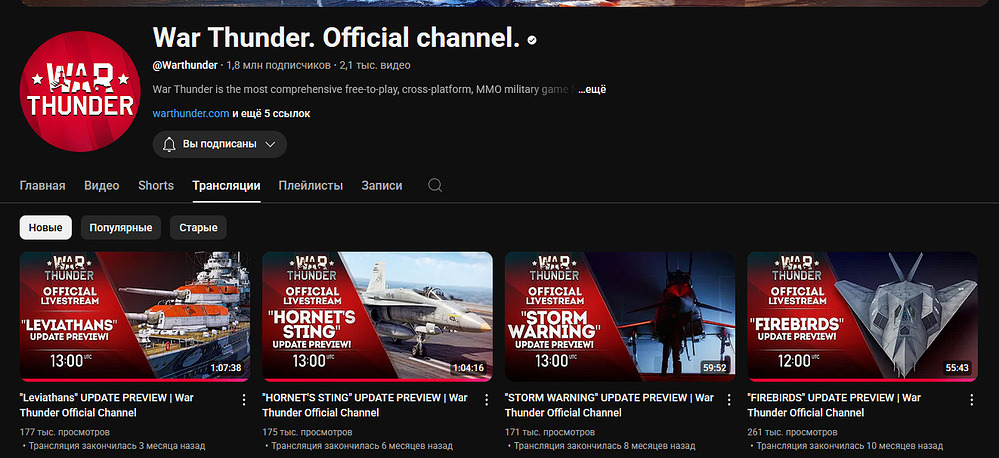Open options menu for Hornet's Sting video

[486, 400]
